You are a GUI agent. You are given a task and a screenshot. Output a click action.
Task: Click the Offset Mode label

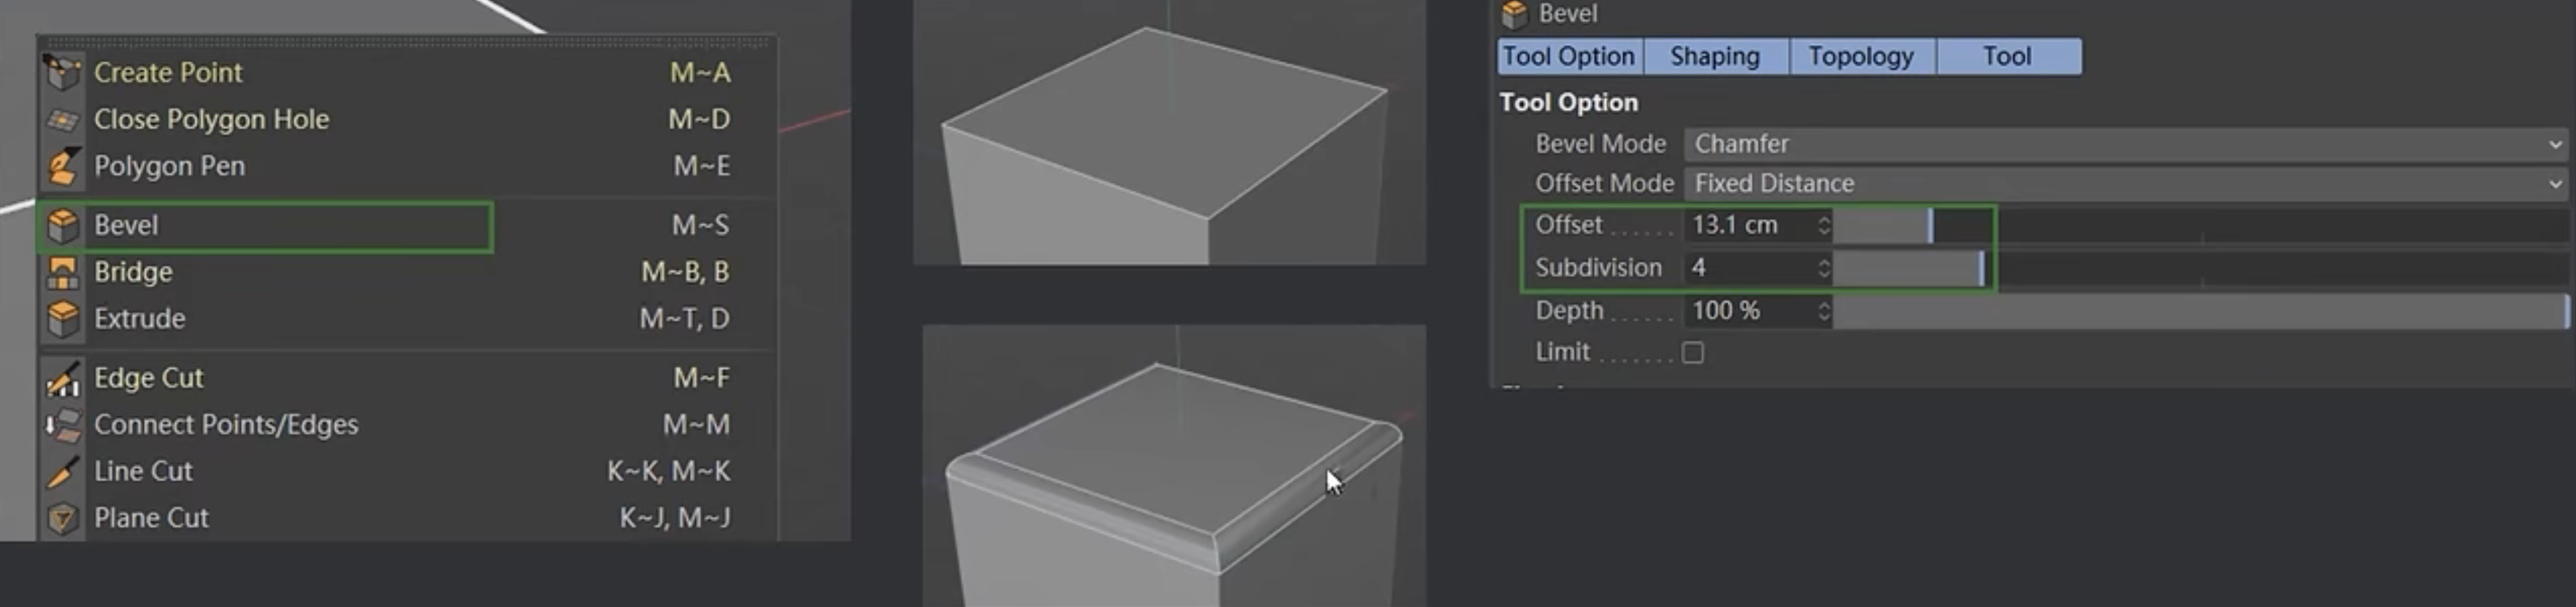click(x=1605, y=184)
